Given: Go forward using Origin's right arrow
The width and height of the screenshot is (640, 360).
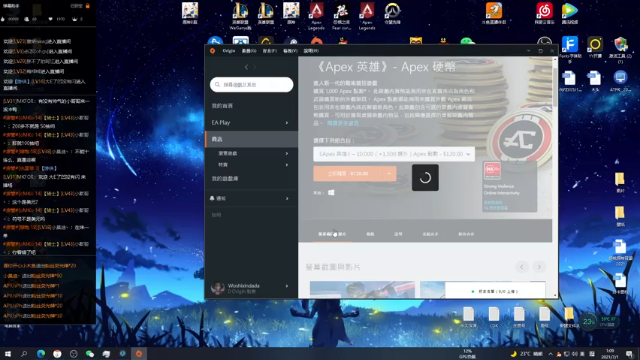Looking at the screenshot, I should click(x=255, y=67).
